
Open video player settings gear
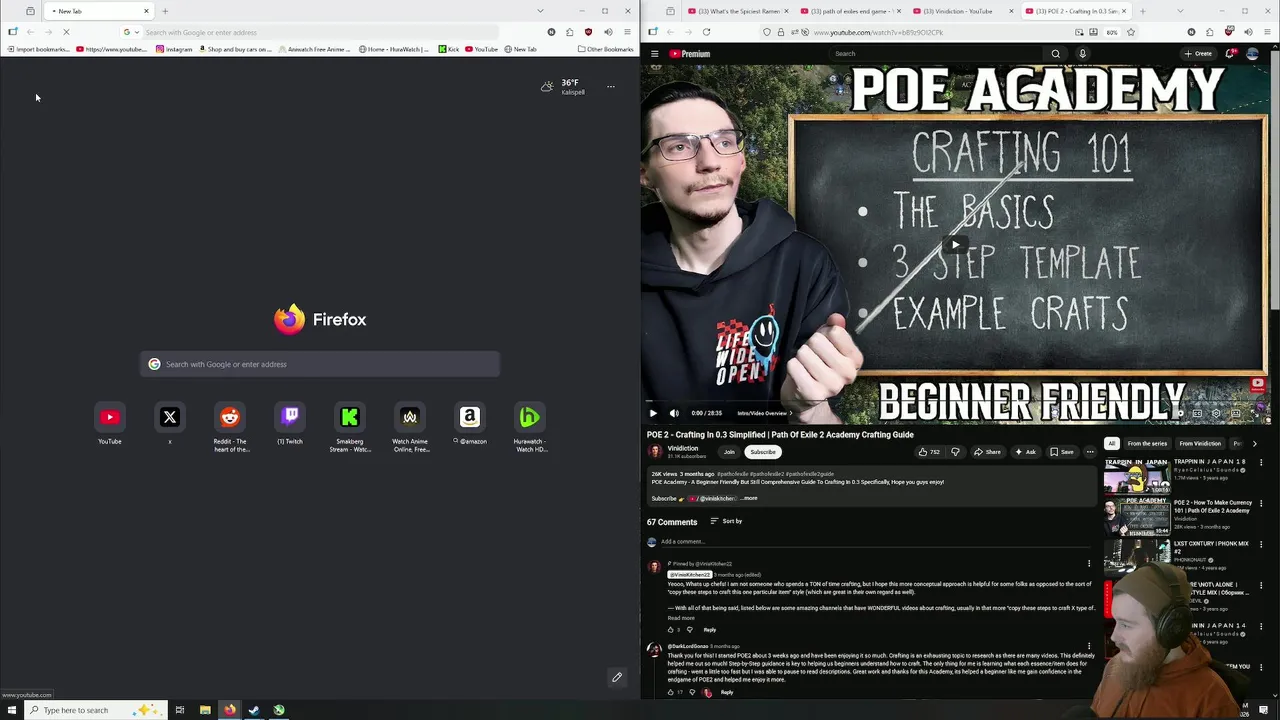click(1216, 413)
